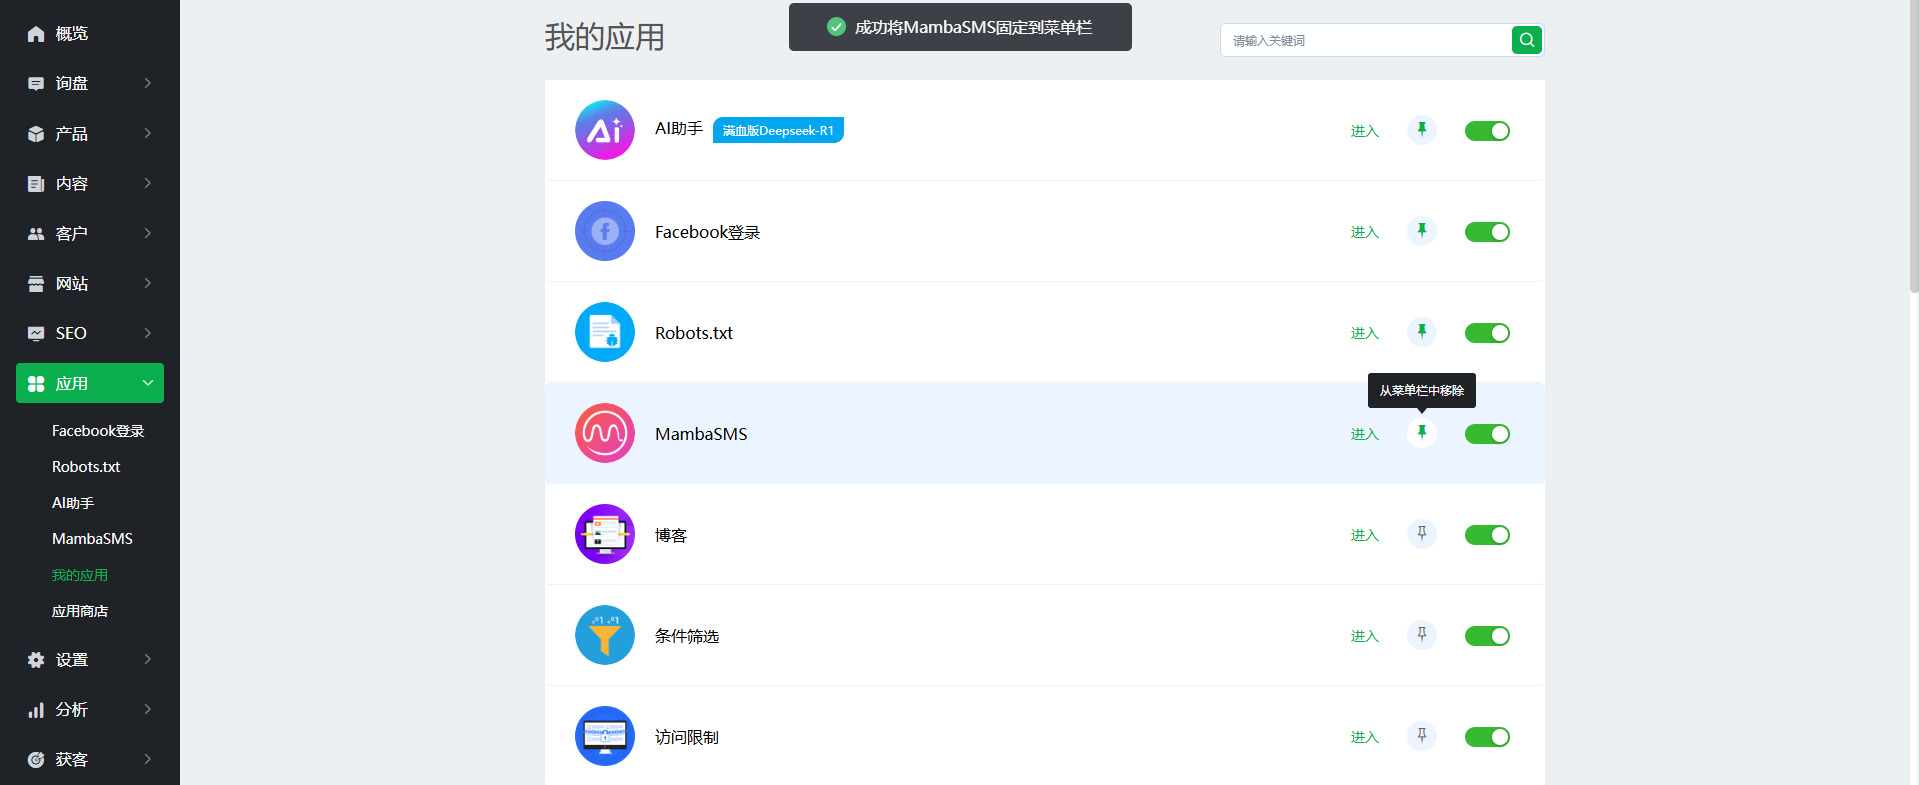Screen dimensions: 1919x785
Task: Click the SEO chart icon
Action: point(36,334)
